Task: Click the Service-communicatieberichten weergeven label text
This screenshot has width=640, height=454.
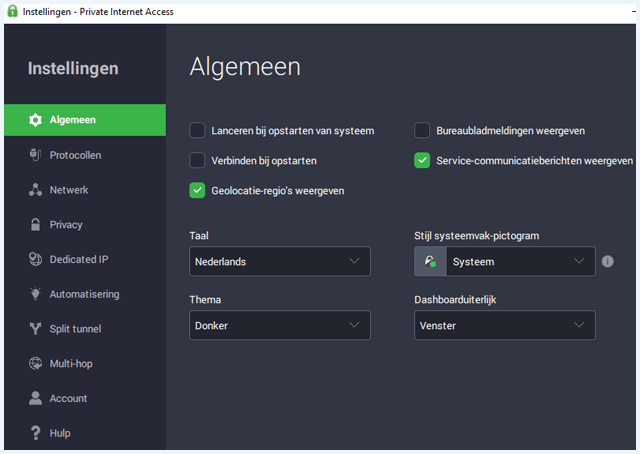Action: click(x=534, y=161)
